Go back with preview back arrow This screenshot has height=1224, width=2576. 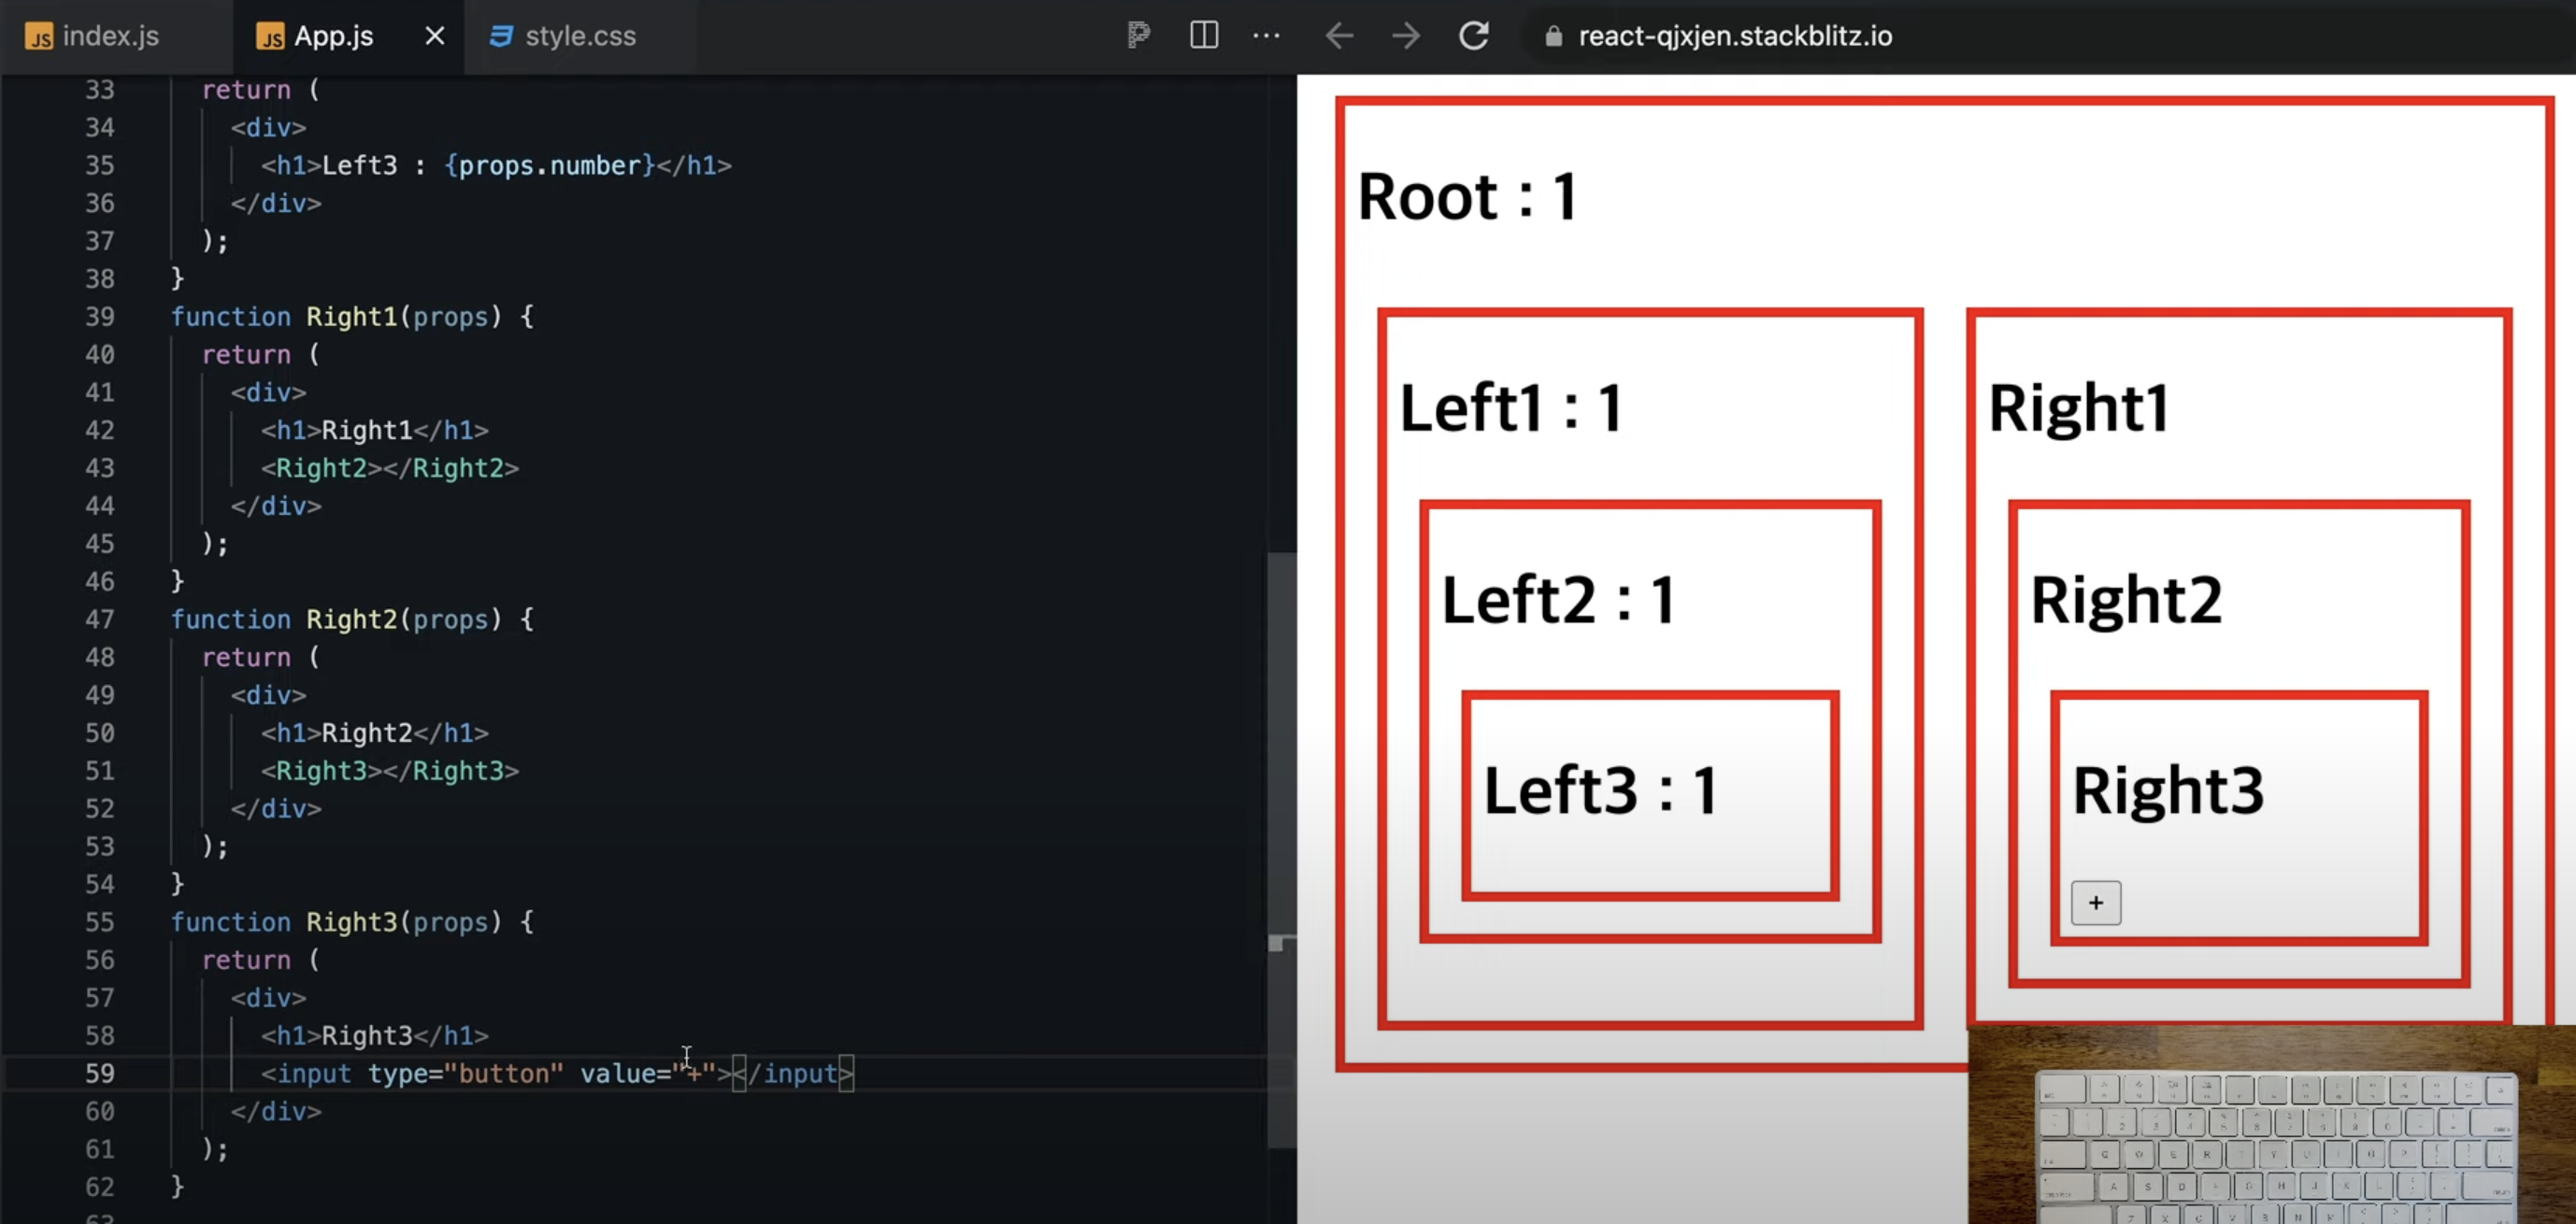coord(1339,36)
